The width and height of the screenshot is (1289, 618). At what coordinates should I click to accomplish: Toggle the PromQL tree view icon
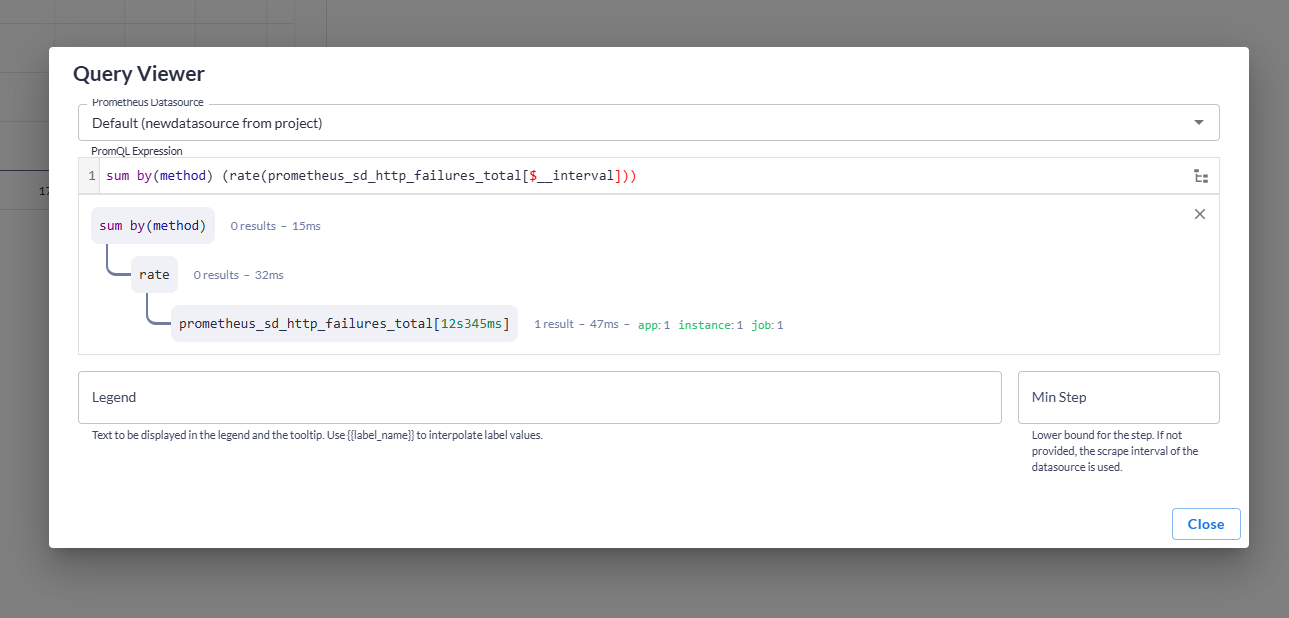point(1200,176)
